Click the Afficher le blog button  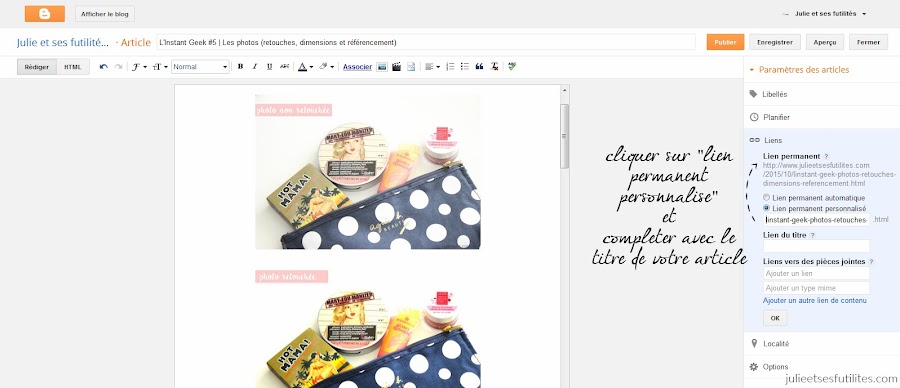104,14
